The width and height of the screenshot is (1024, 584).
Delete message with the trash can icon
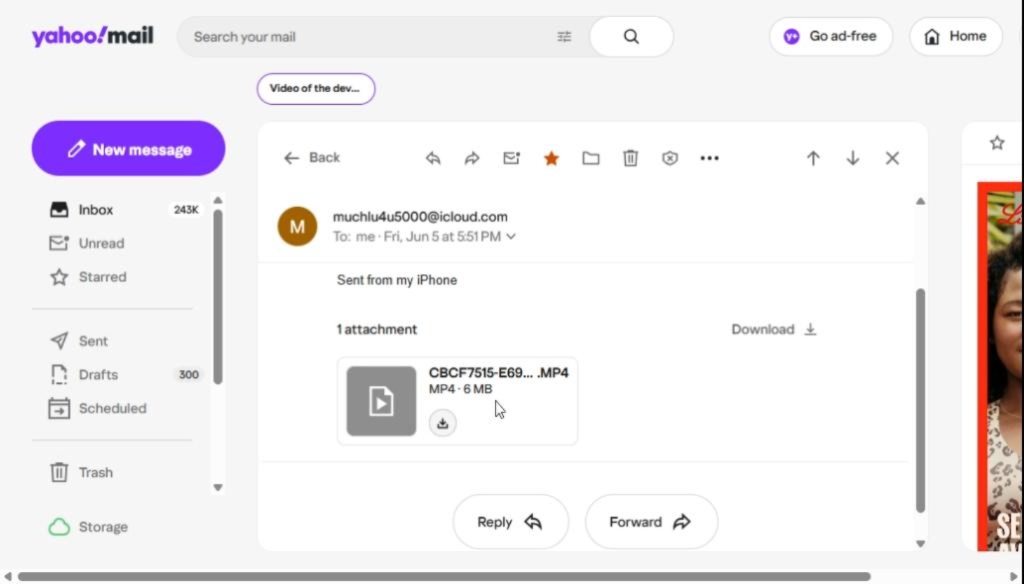630,158
